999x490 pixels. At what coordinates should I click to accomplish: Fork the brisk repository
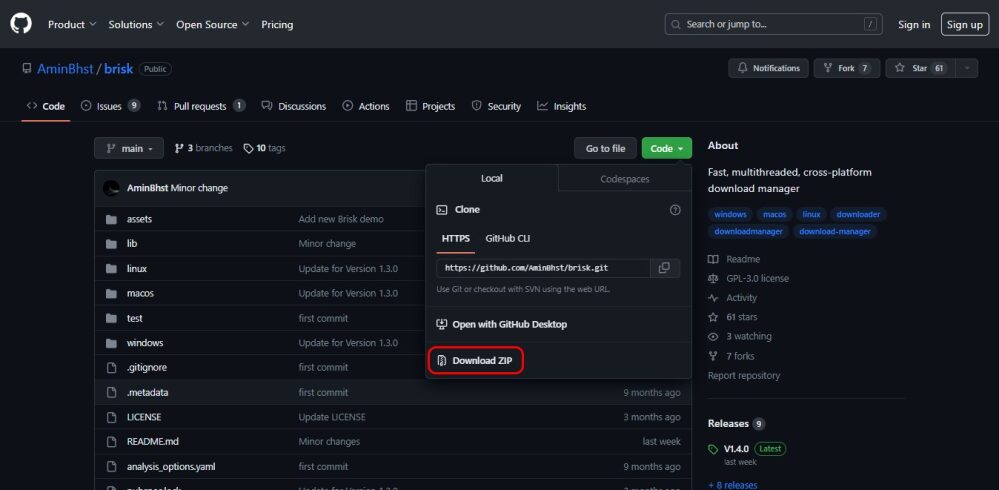tap(846, 68)
